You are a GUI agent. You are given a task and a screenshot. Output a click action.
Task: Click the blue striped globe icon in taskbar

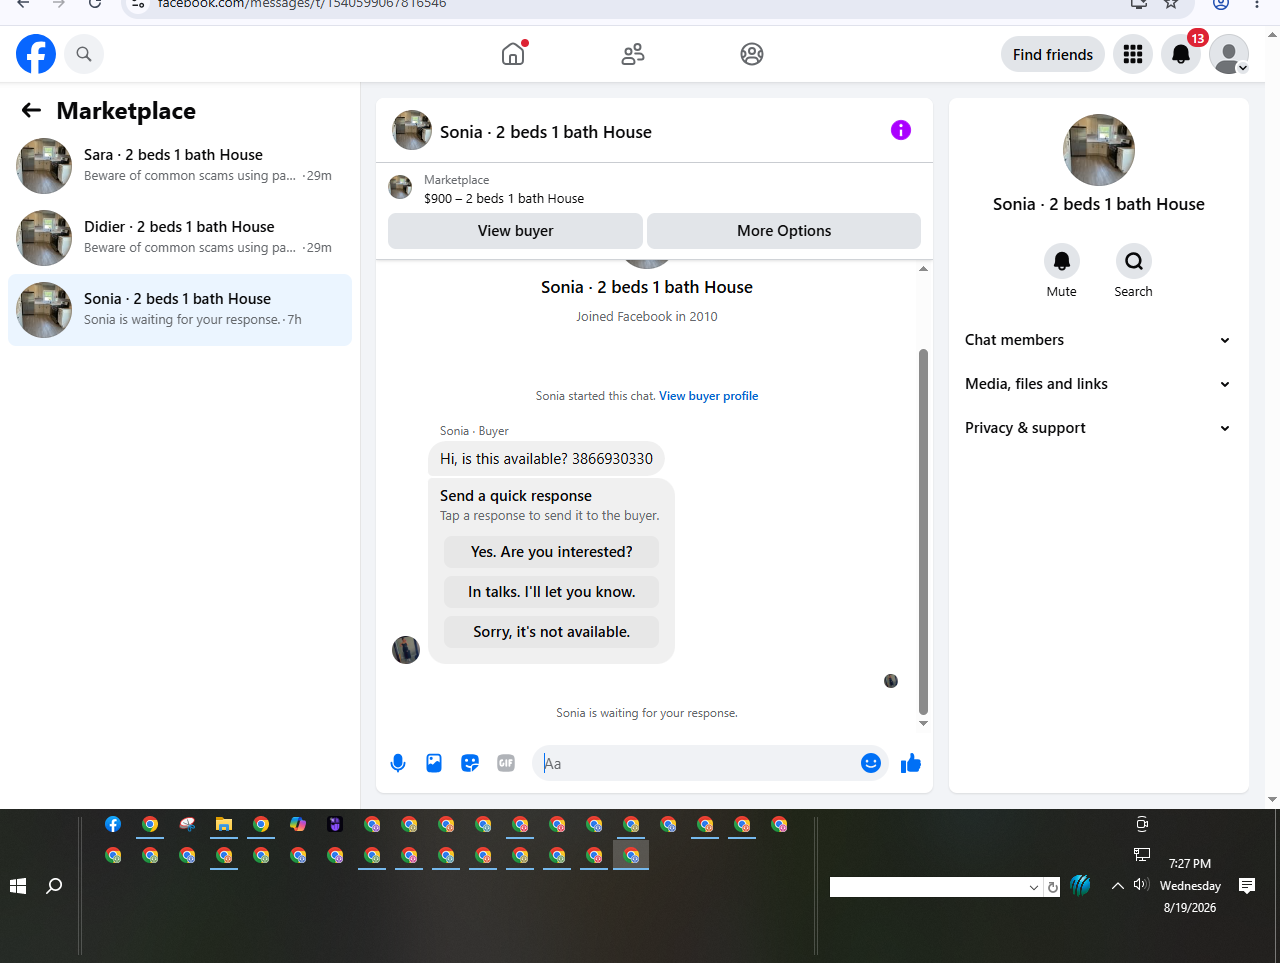(1080, 885)
